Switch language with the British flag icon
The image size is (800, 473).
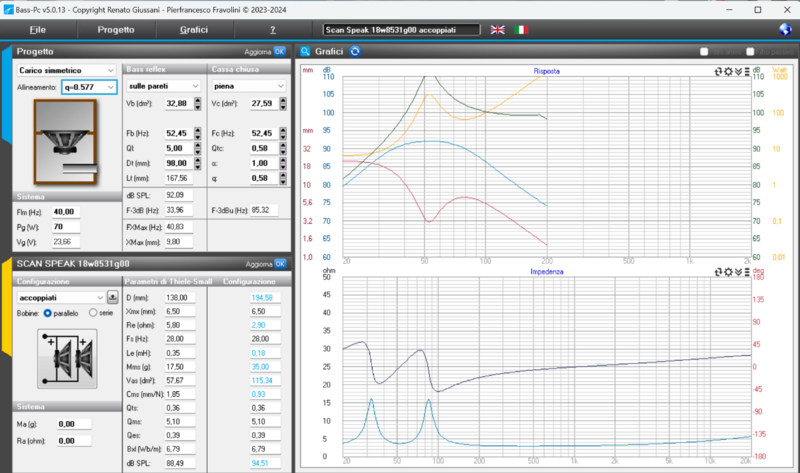pos(497,30)
